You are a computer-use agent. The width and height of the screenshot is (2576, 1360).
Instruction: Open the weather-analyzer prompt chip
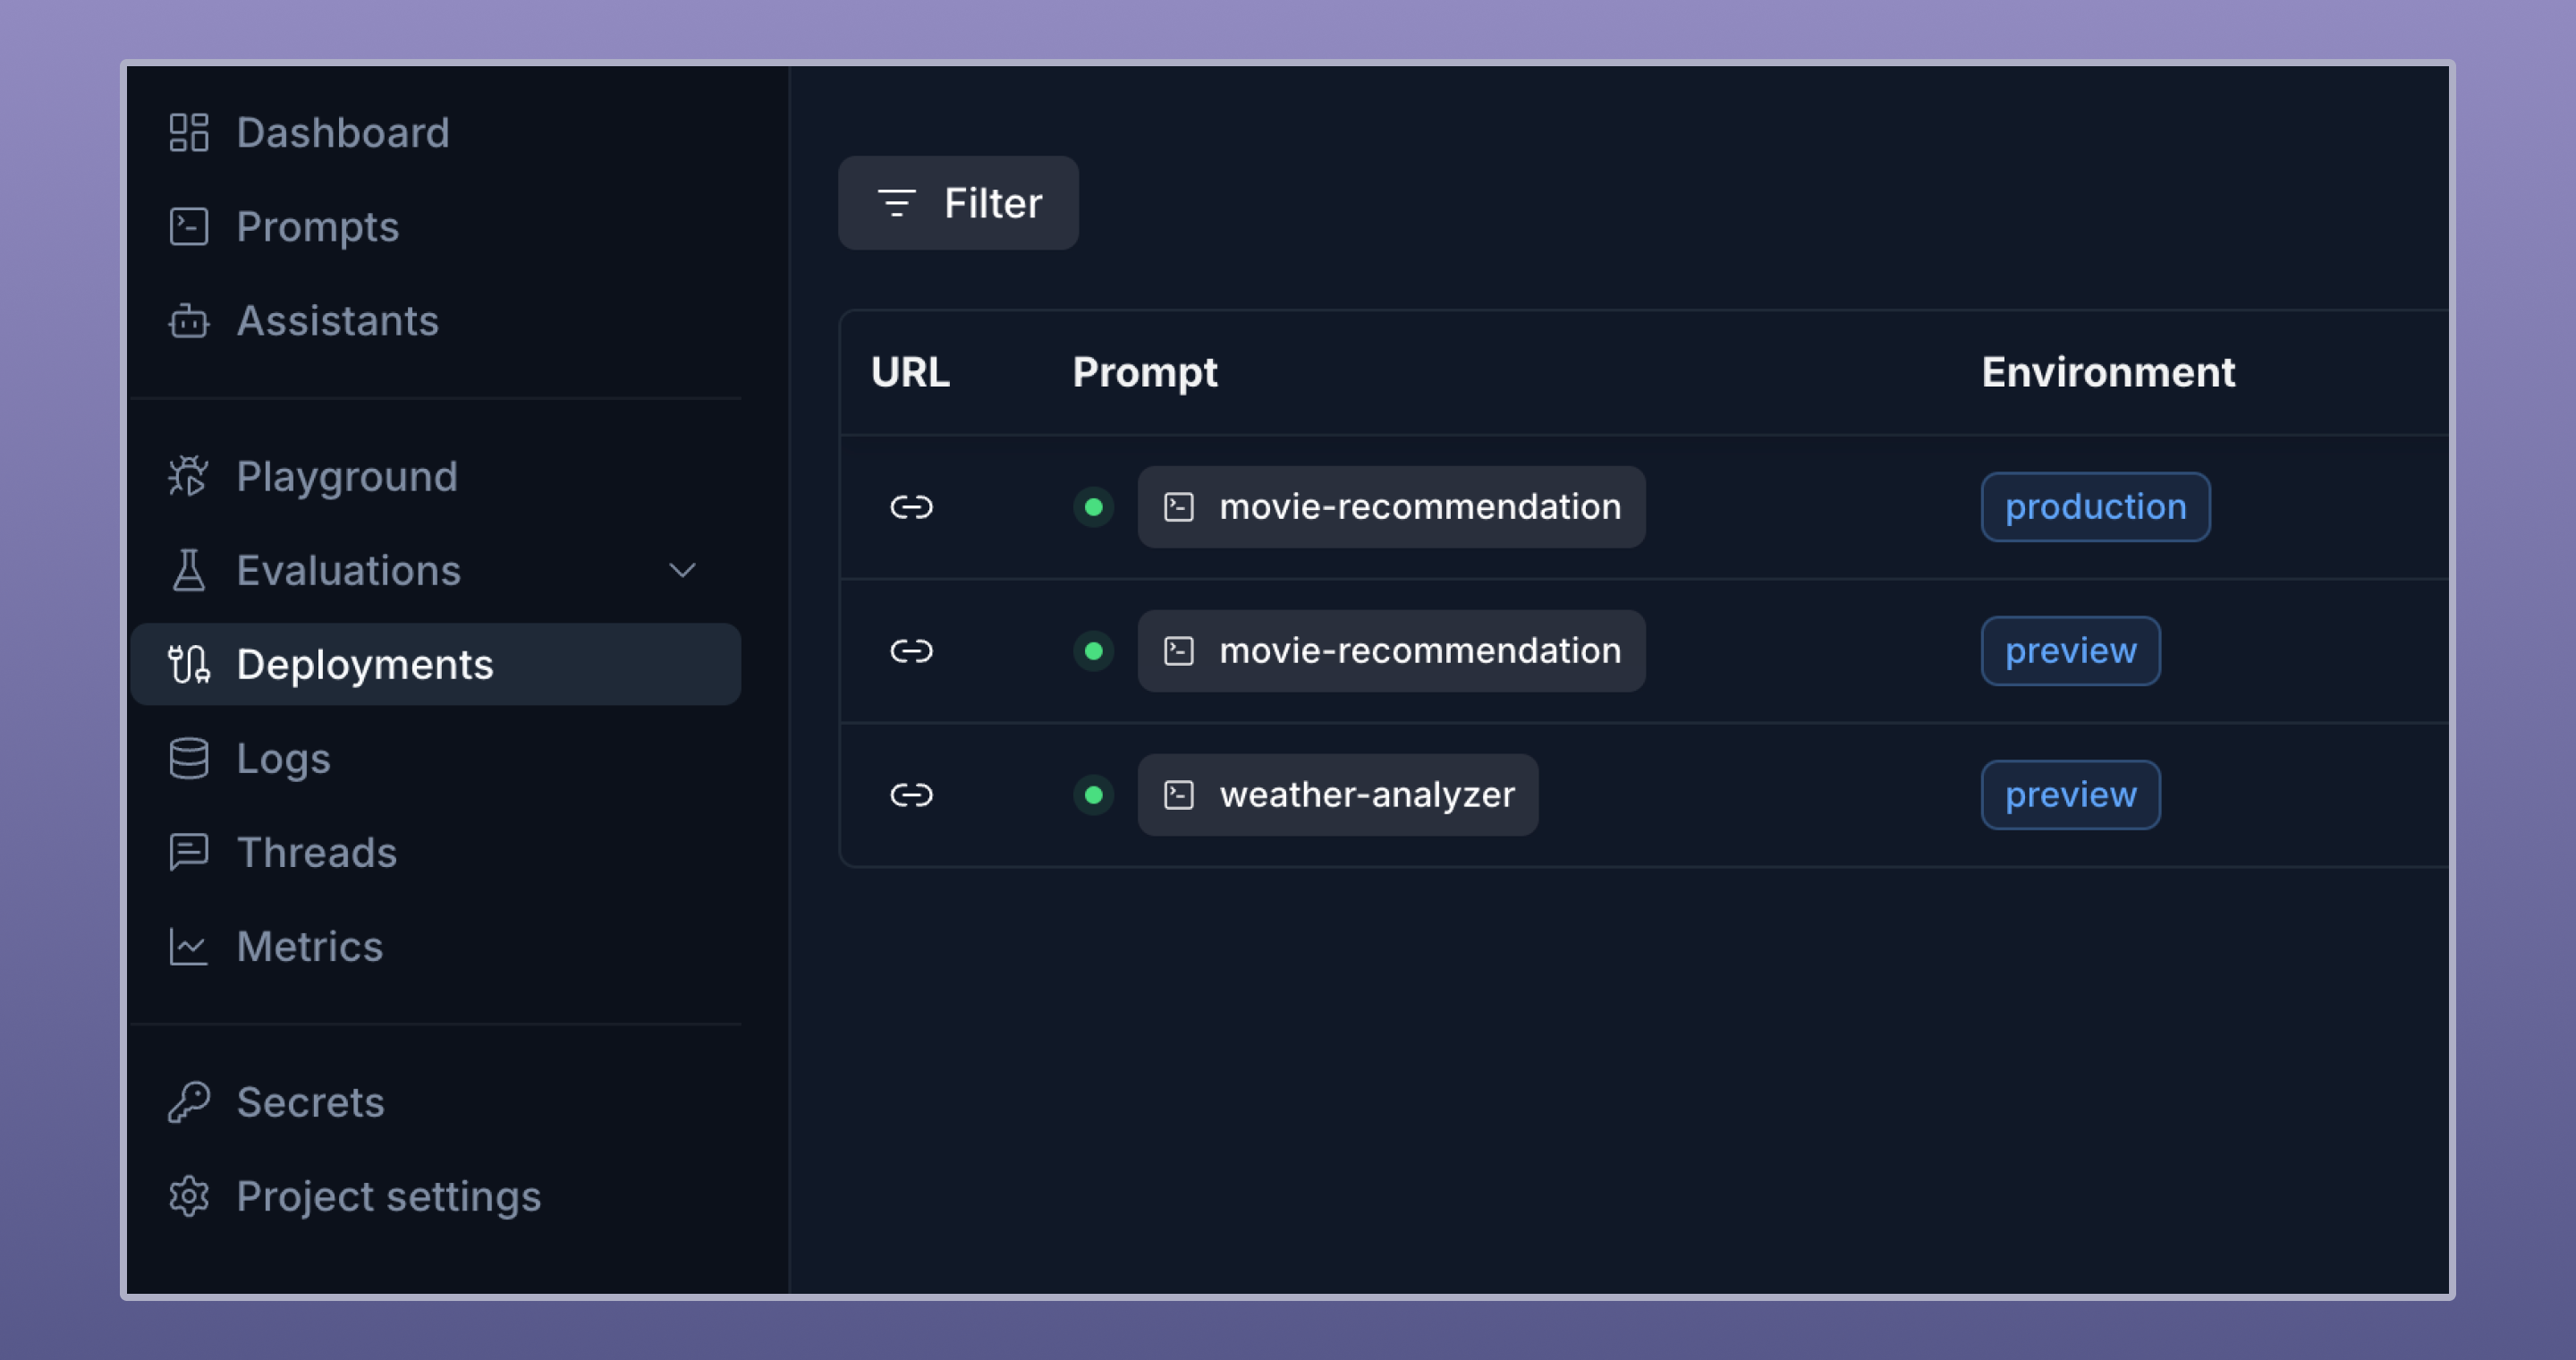coord(1338,795)
